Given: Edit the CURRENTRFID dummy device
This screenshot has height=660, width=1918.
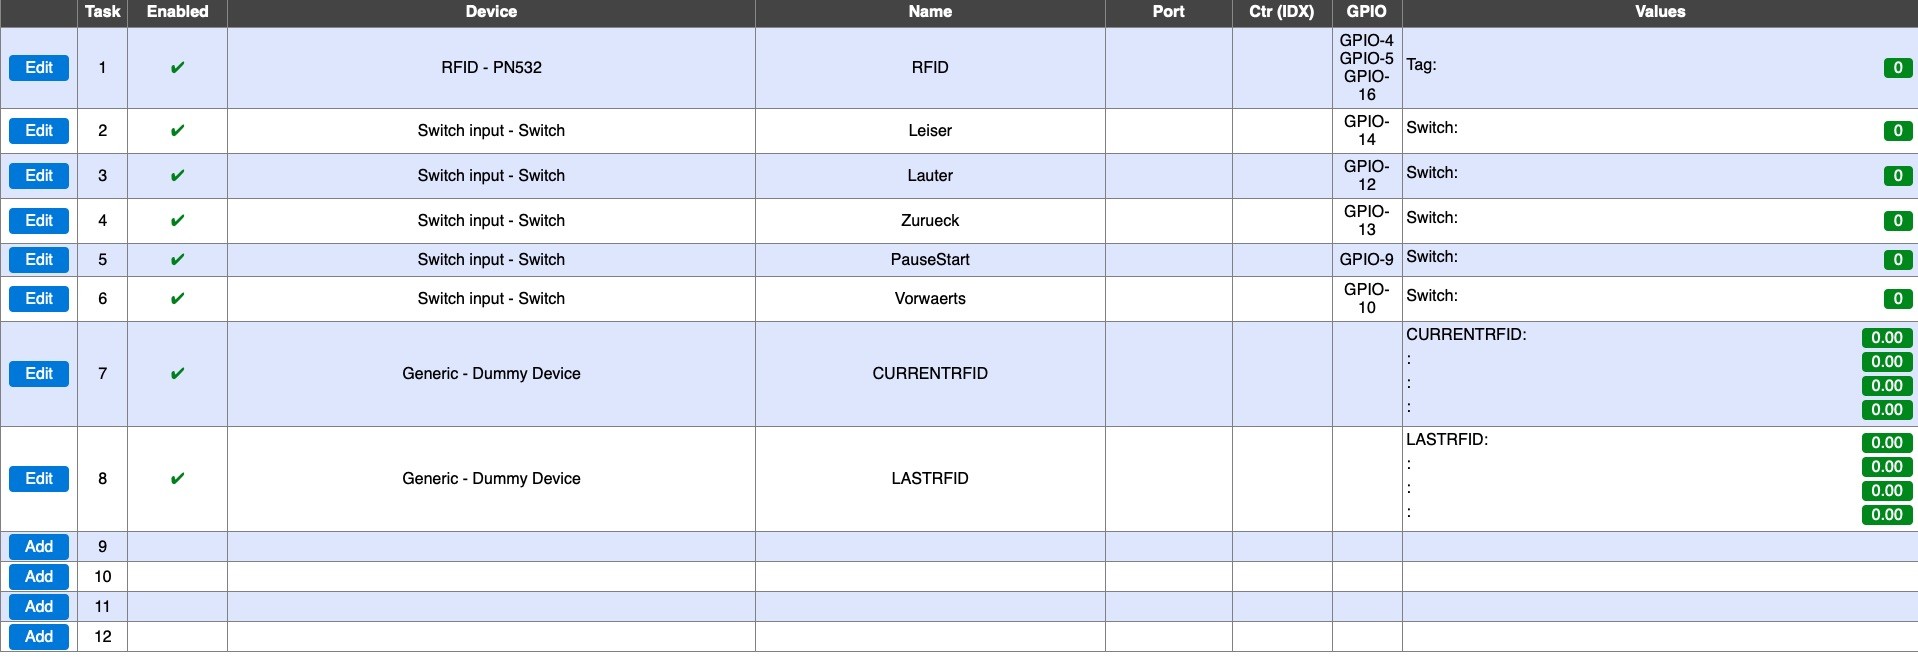Looking at the screenshot, I should (39, 374).
